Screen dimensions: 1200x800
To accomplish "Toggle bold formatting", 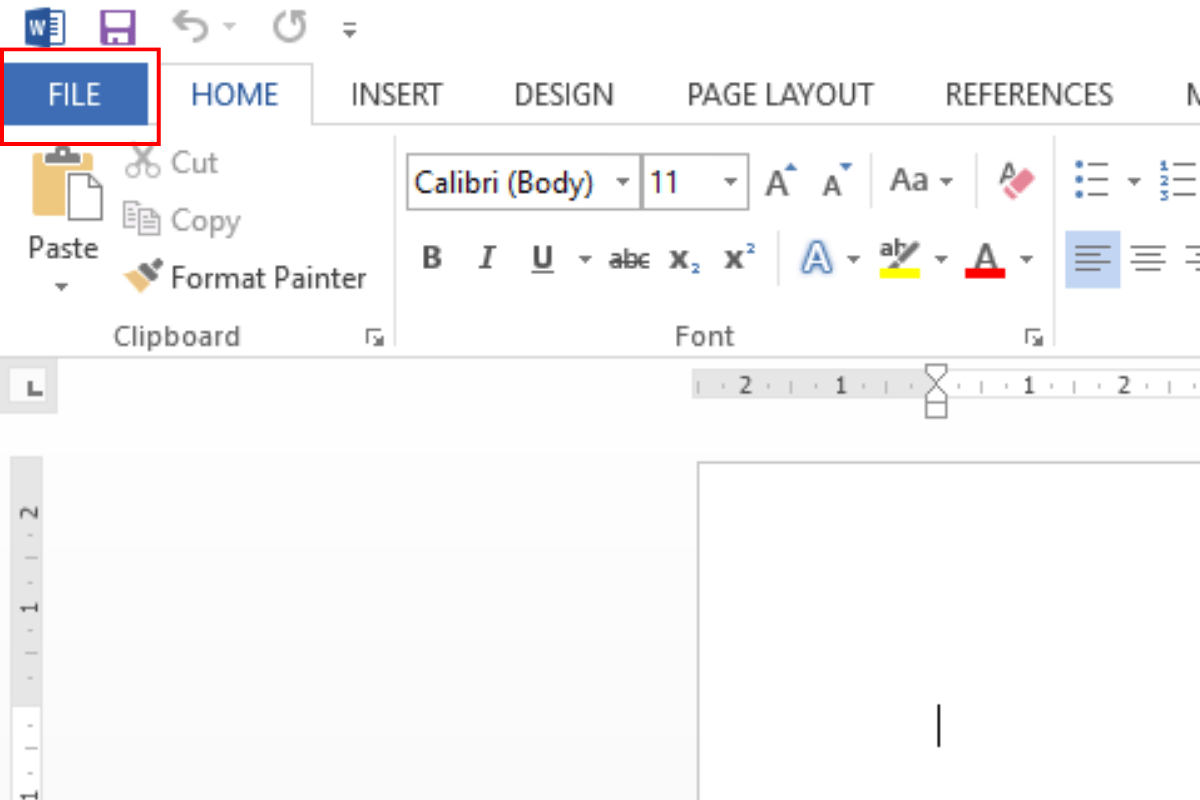I will (431, 257).
